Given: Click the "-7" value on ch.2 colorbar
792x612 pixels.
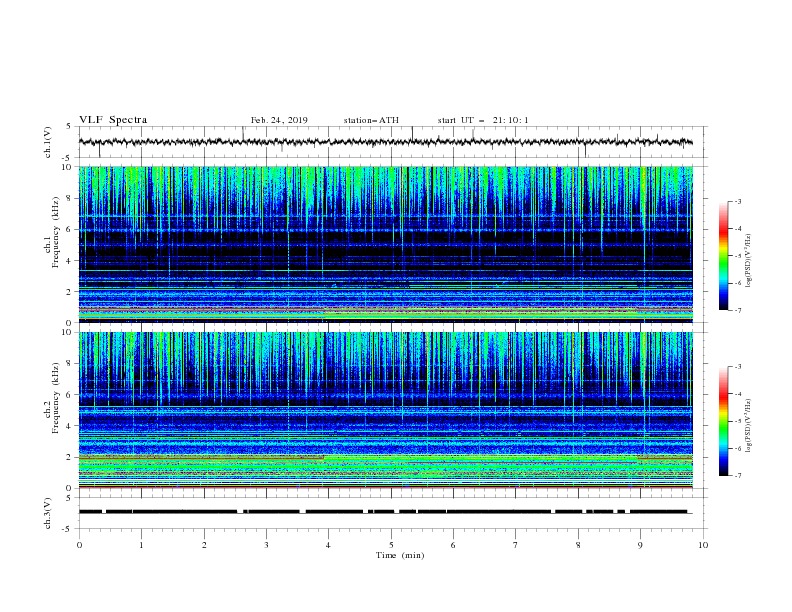Looking at the screenshot, I should point(737,476).
